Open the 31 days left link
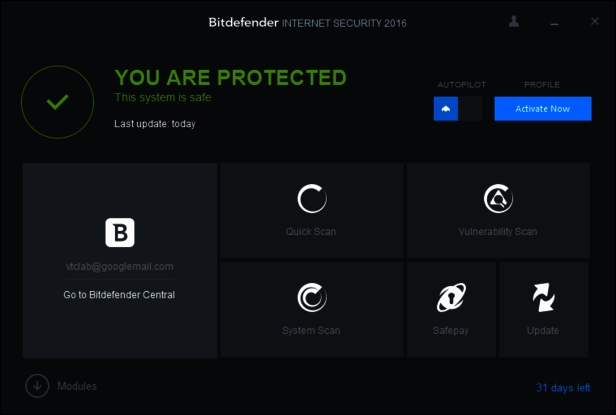 coord(564,387)
